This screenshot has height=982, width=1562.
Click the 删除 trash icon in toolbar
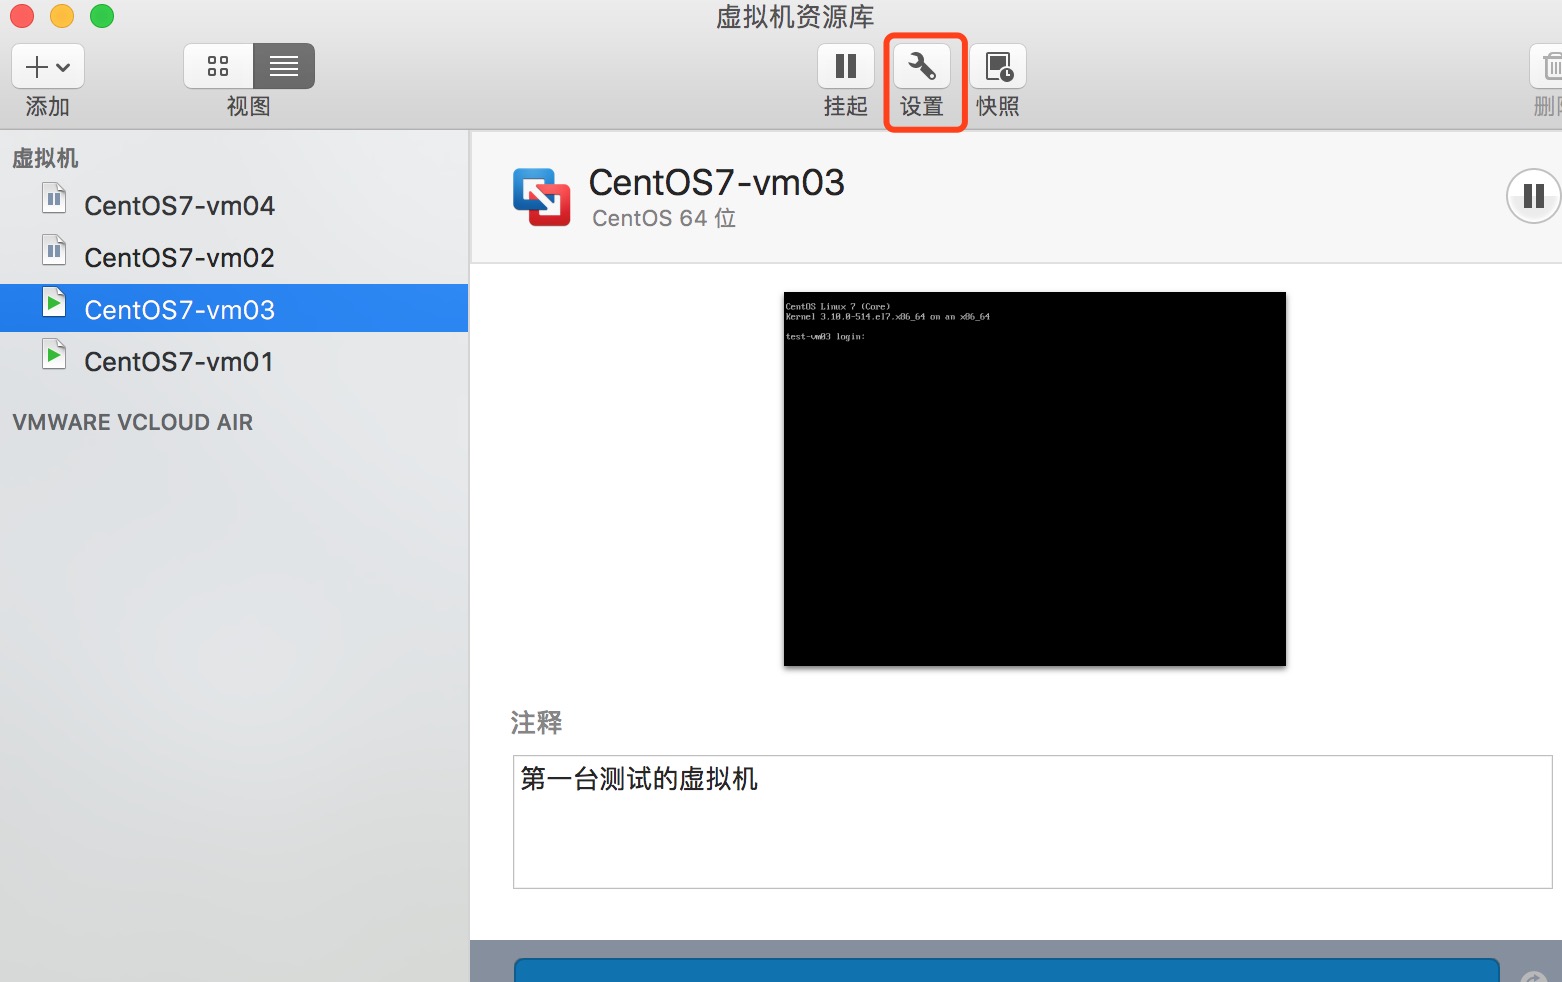pyautogui.click(x=1548, y=66)
